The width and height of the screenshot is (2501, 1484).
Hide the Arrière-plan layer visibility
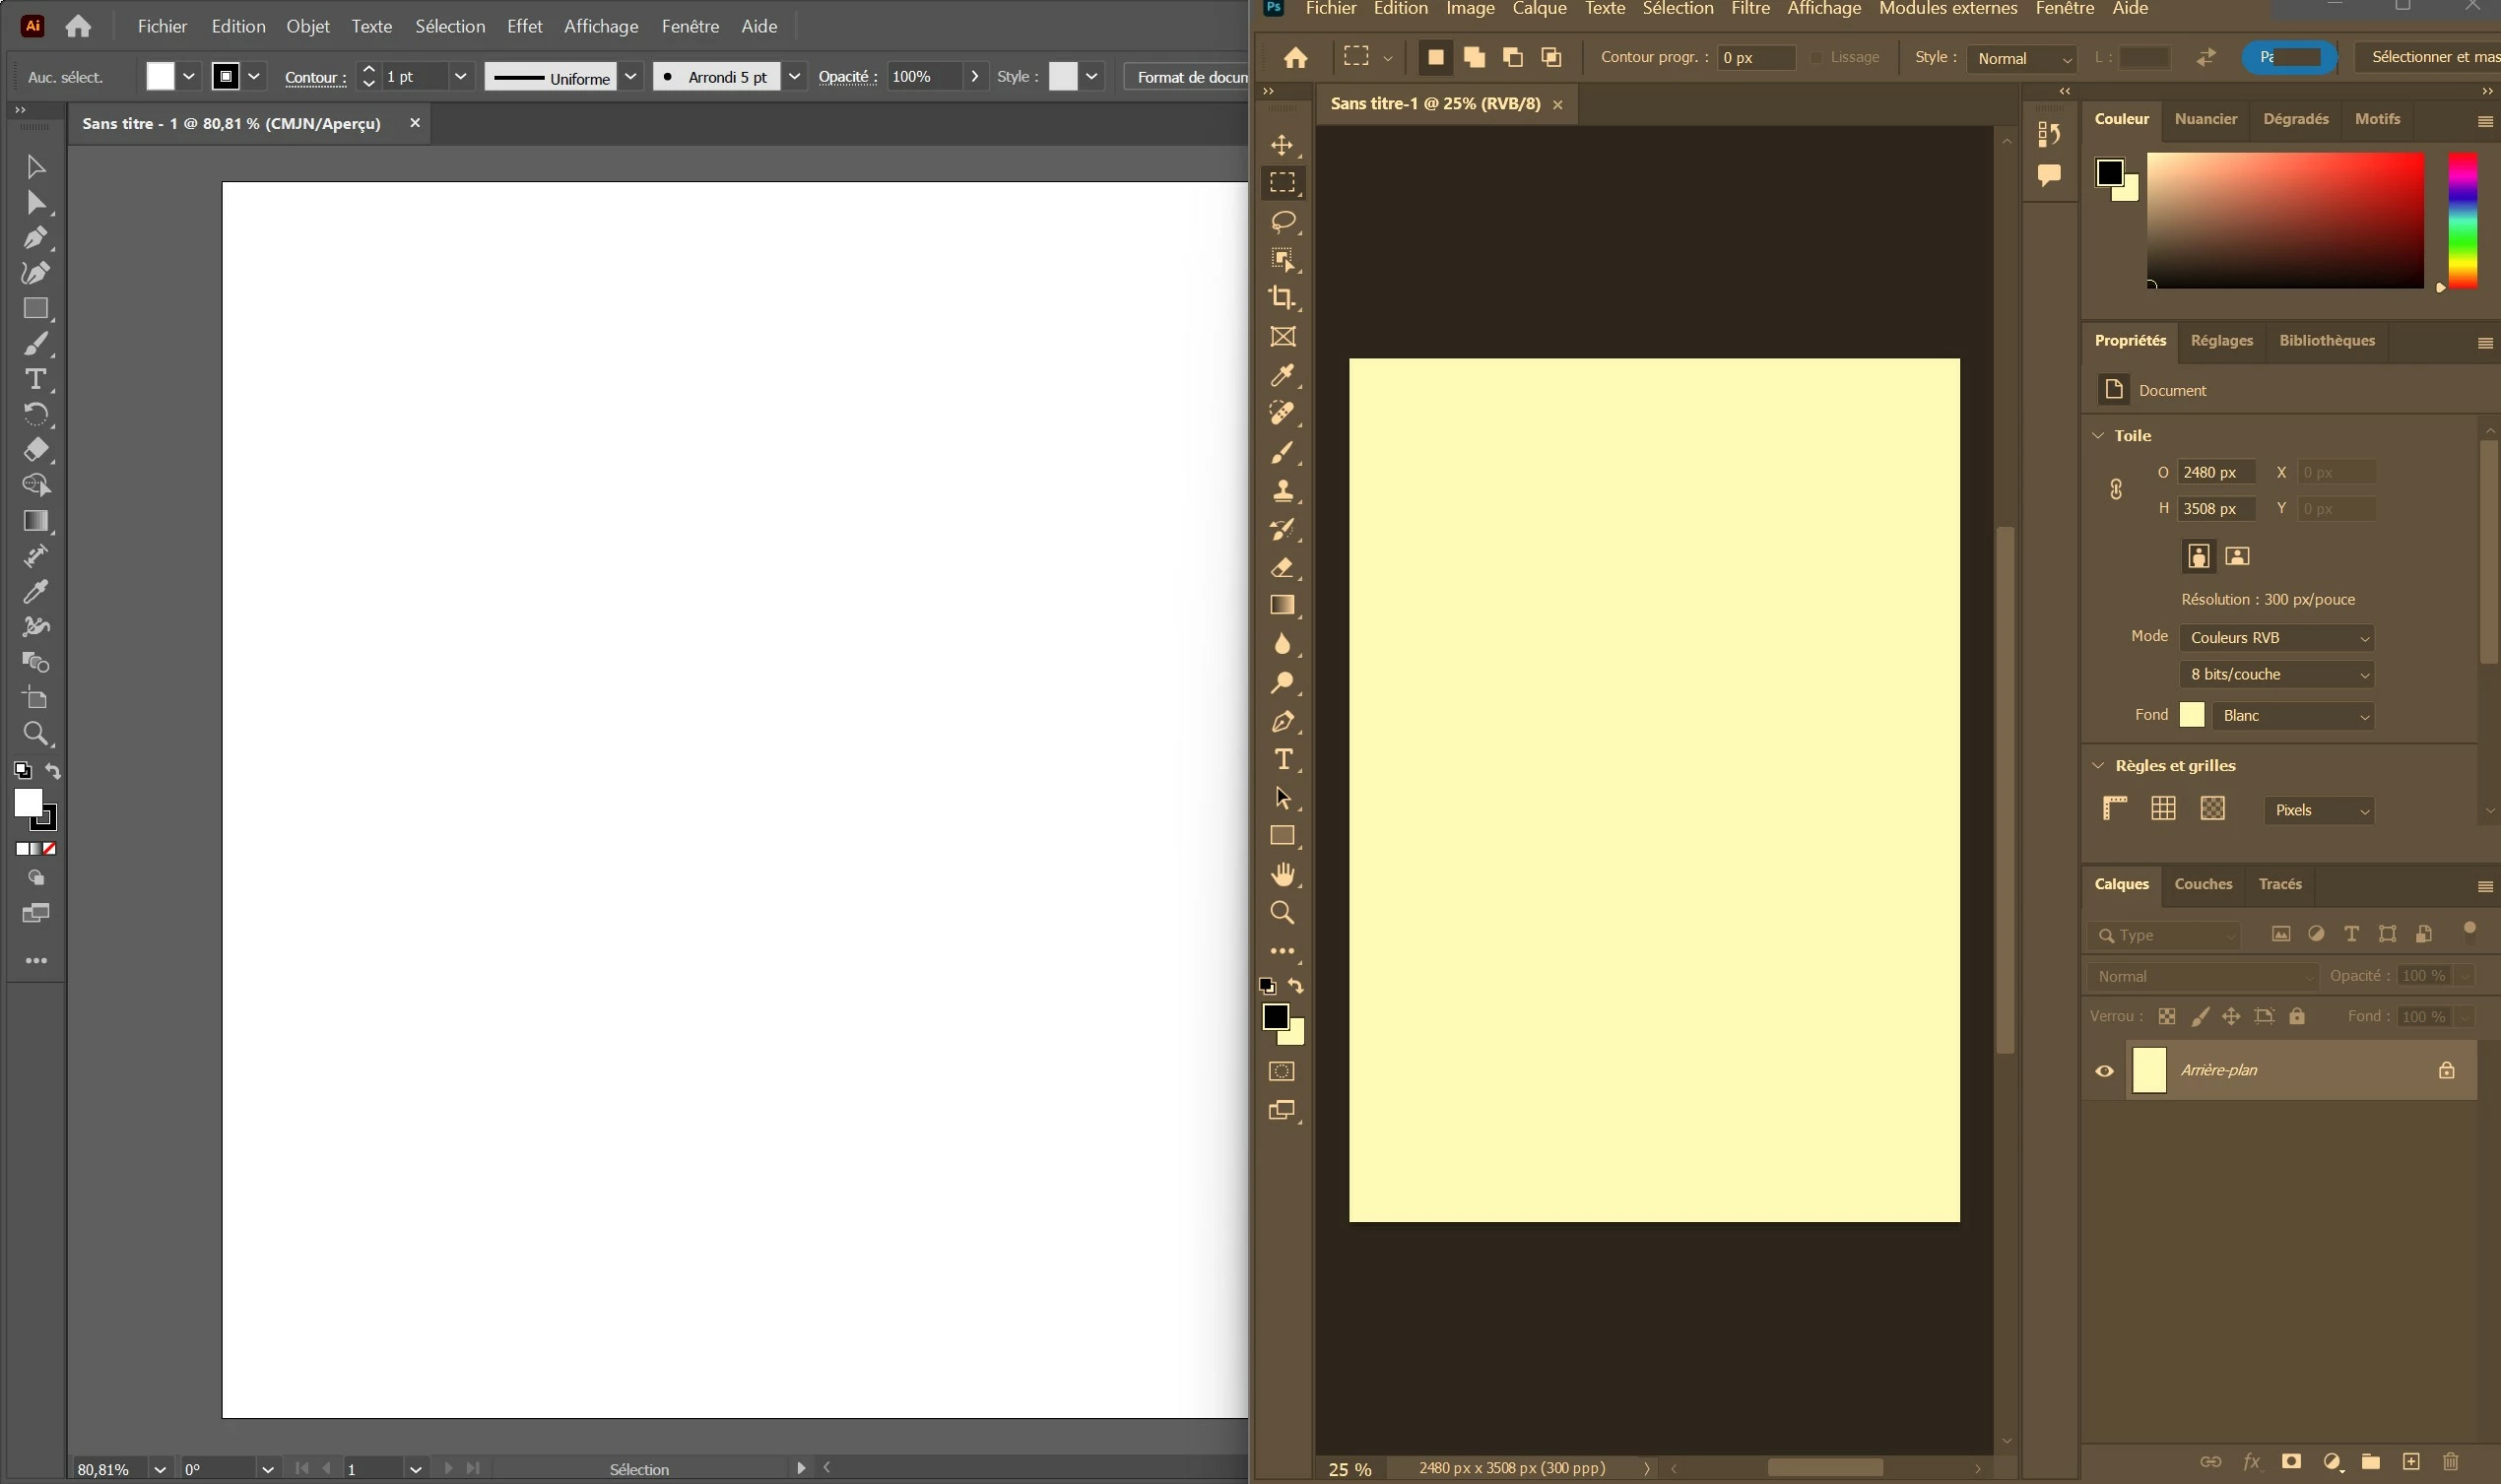(2104, 1071)
